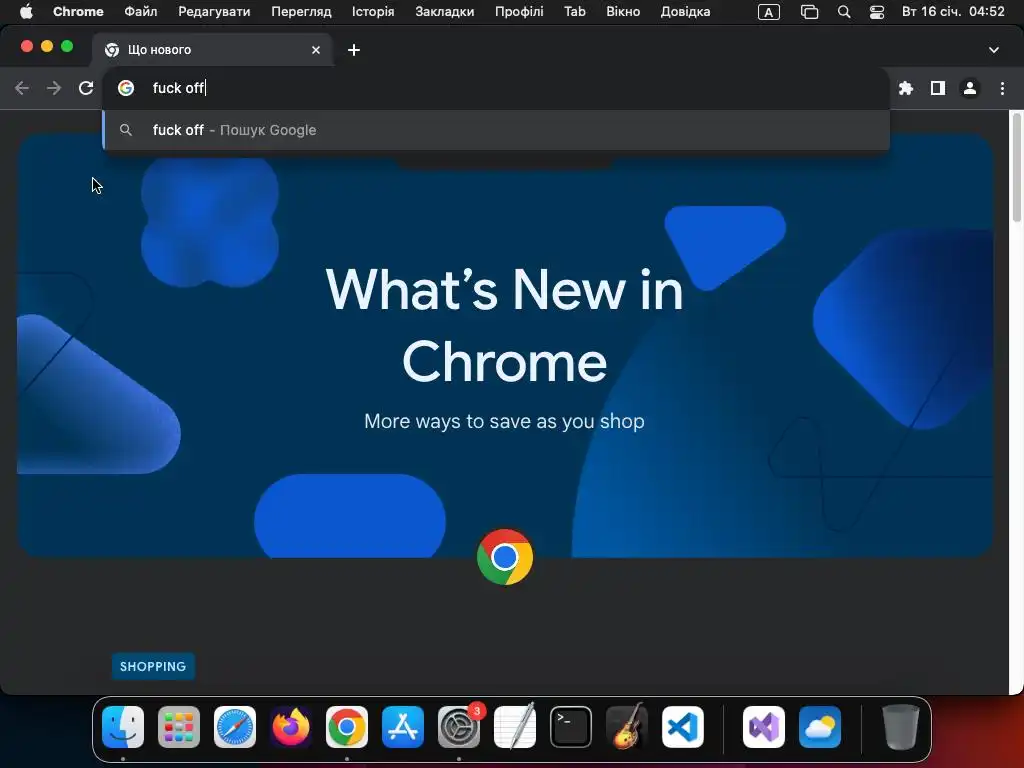
Task: Launch Visual Studio Code from the Dock
Action: (x=683, y=727)
